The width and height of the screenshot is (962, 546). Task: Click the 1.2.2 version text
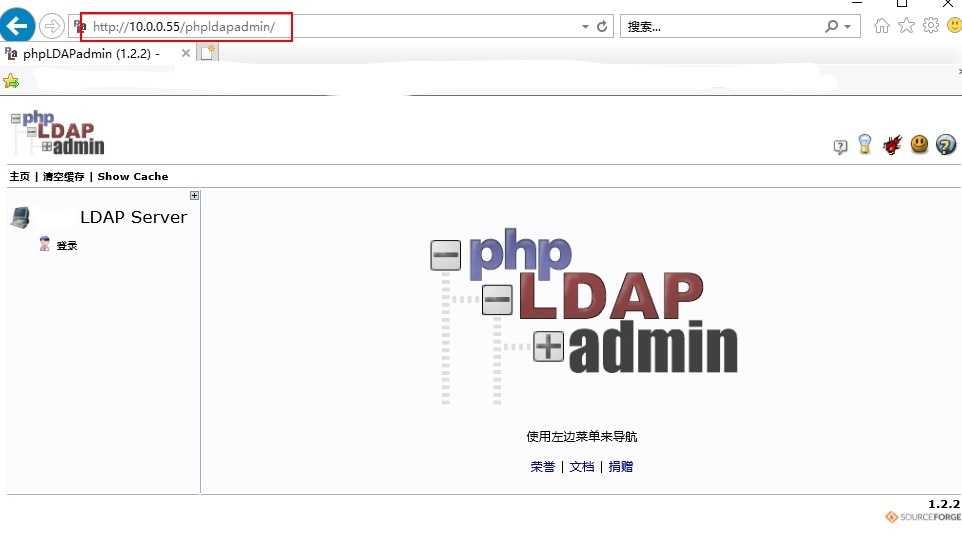point(944,504)
